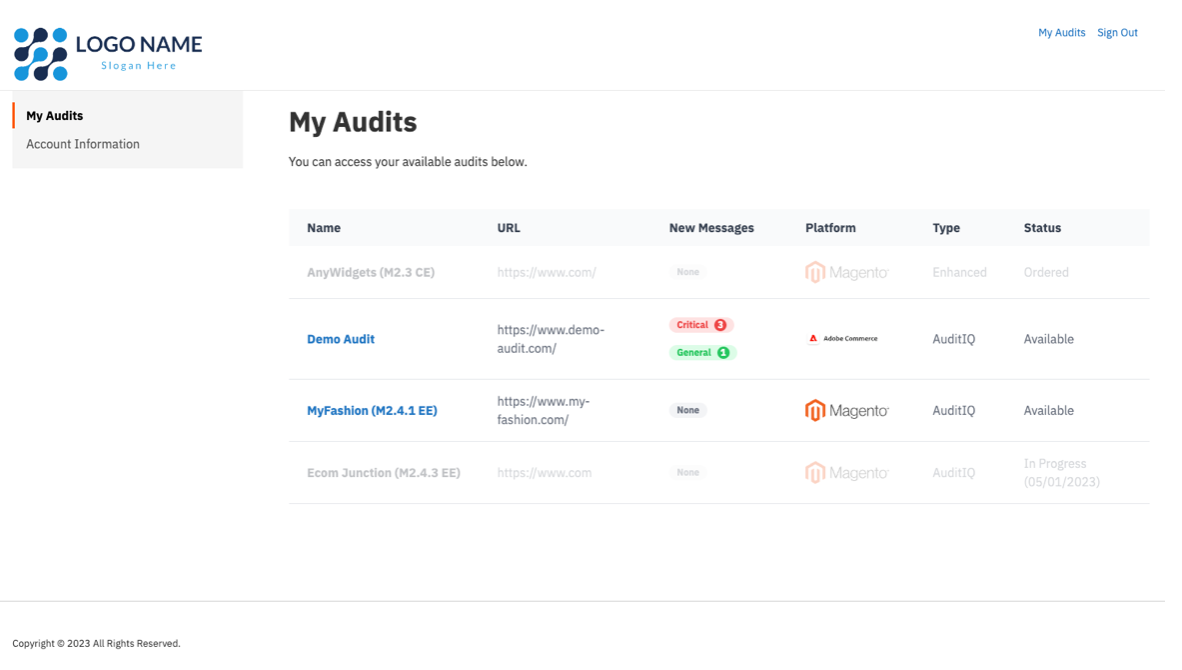Click the Status column header
This screenshot has height=670, width=1182.
[1043, 228]
